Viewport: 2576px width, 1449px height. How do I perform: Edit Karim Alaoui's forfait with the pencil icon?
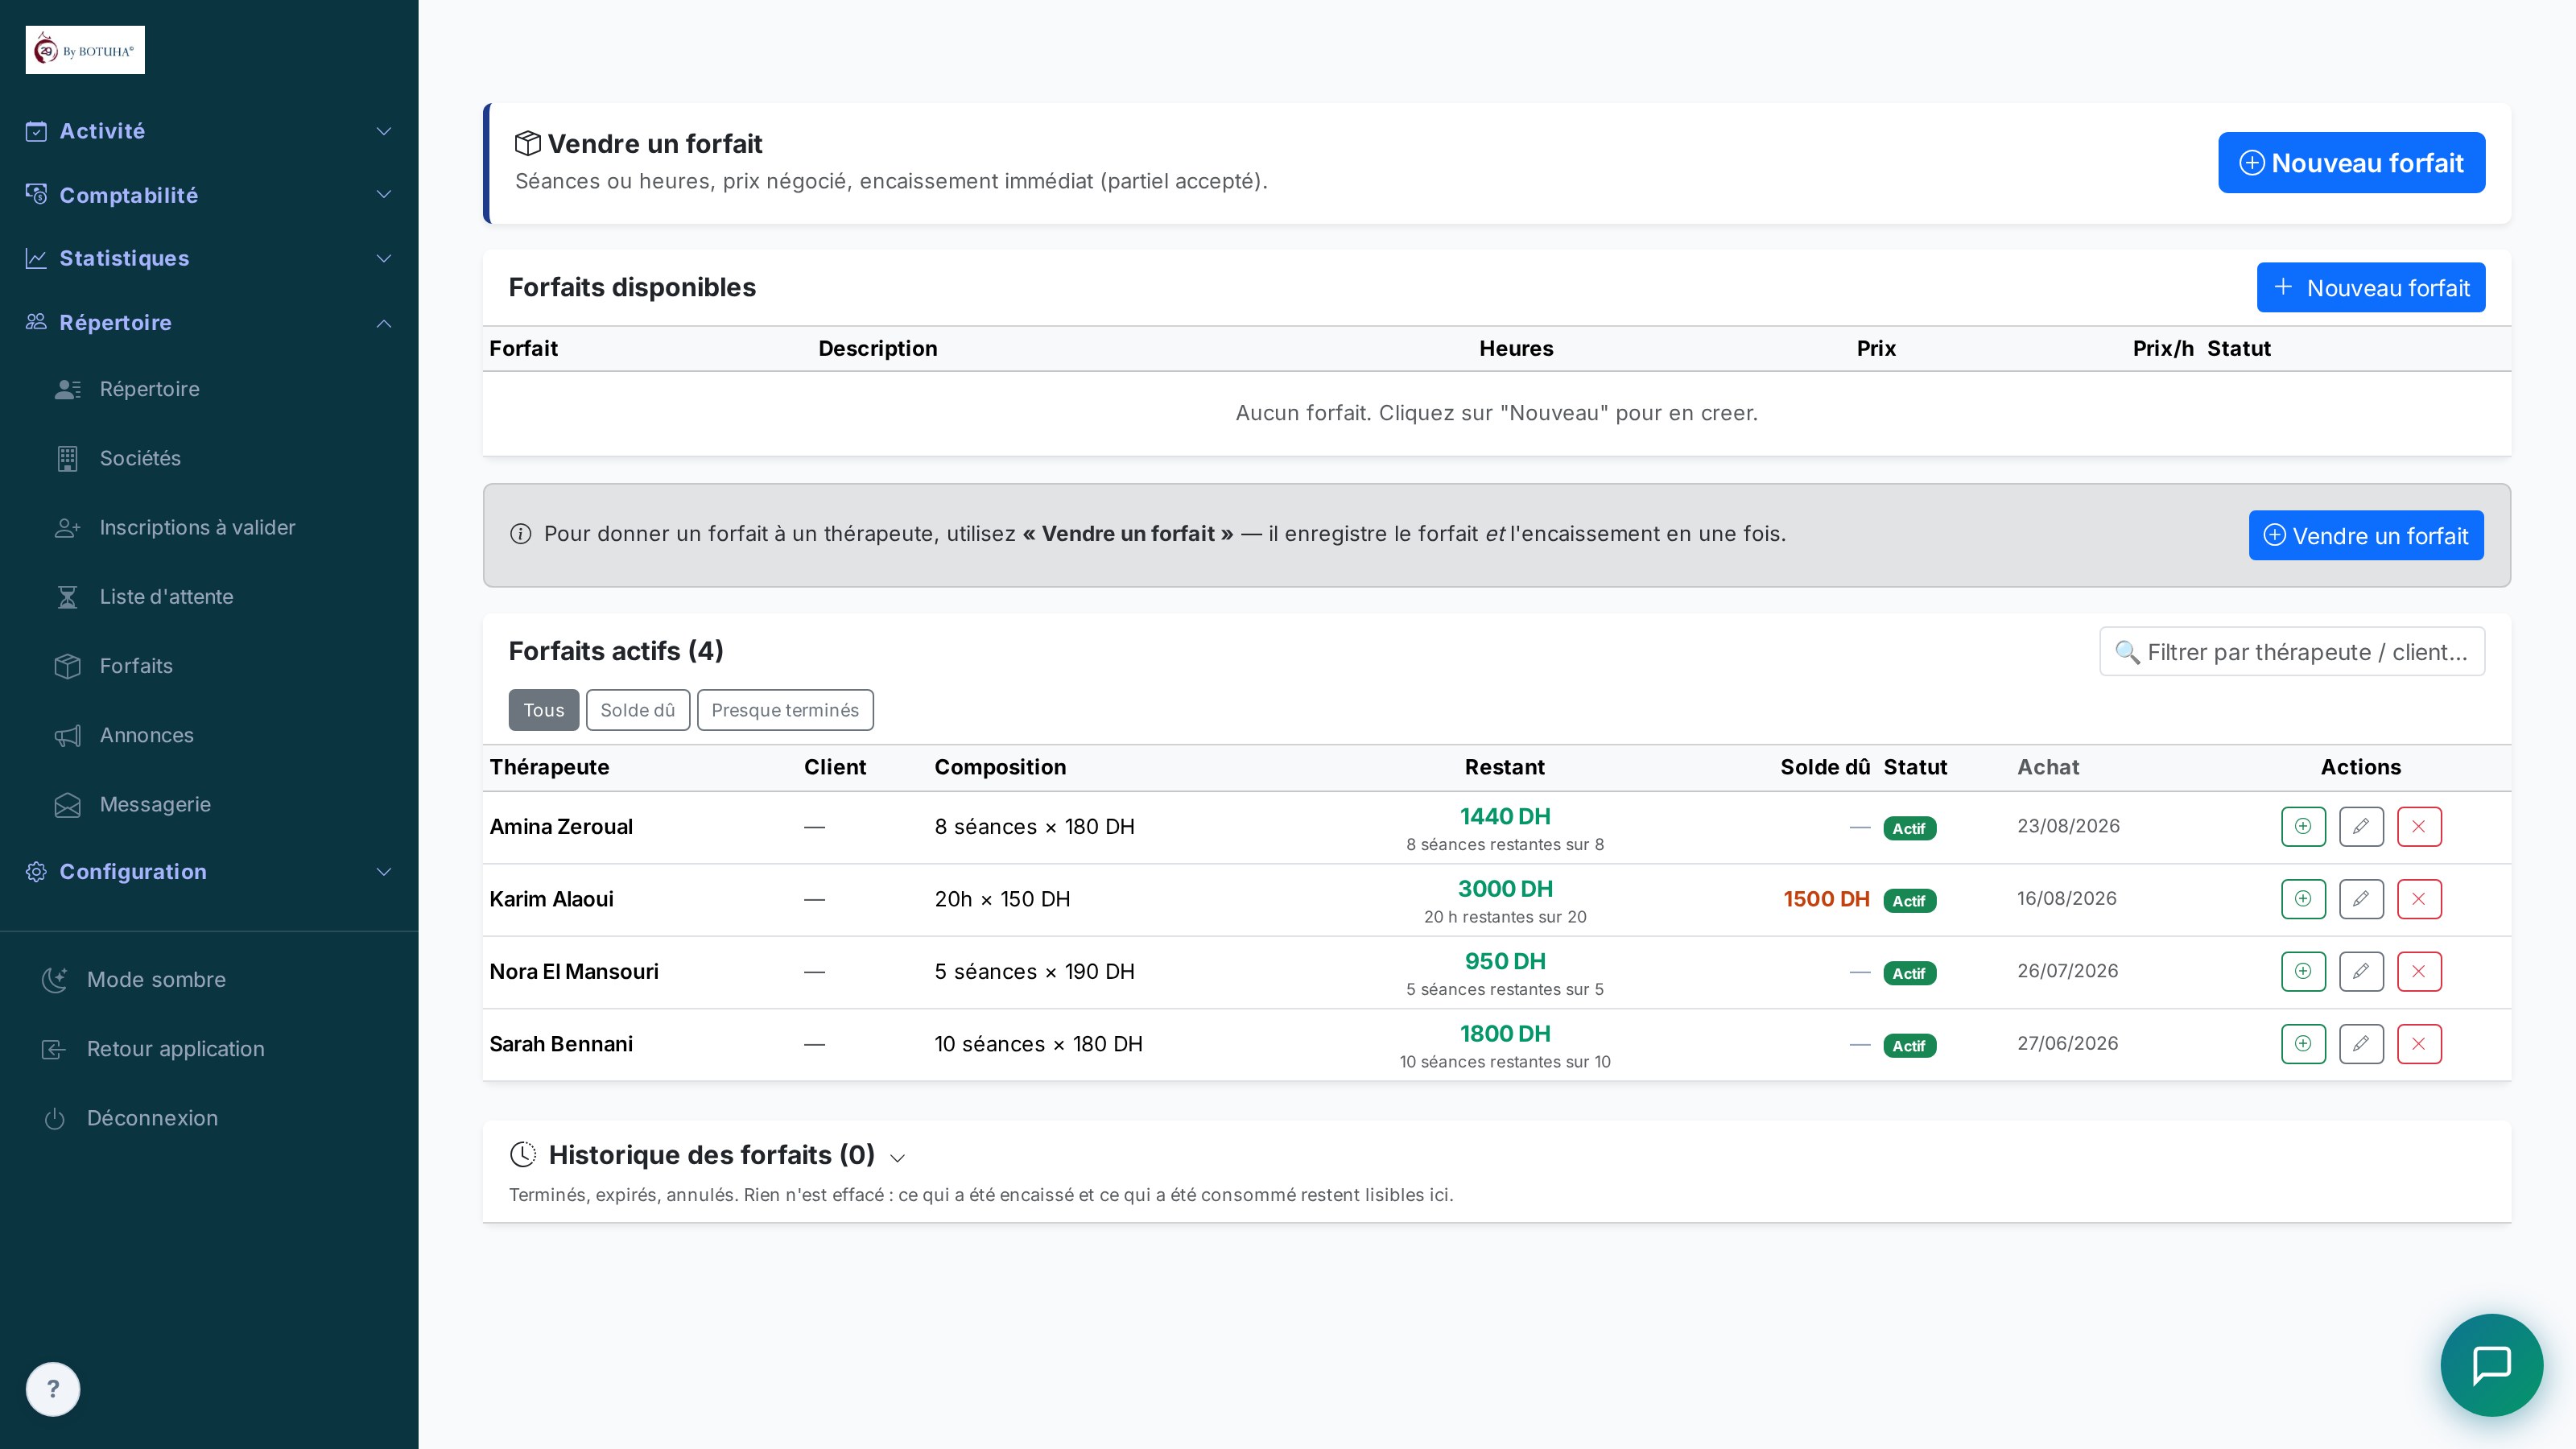click(2361, 898)
